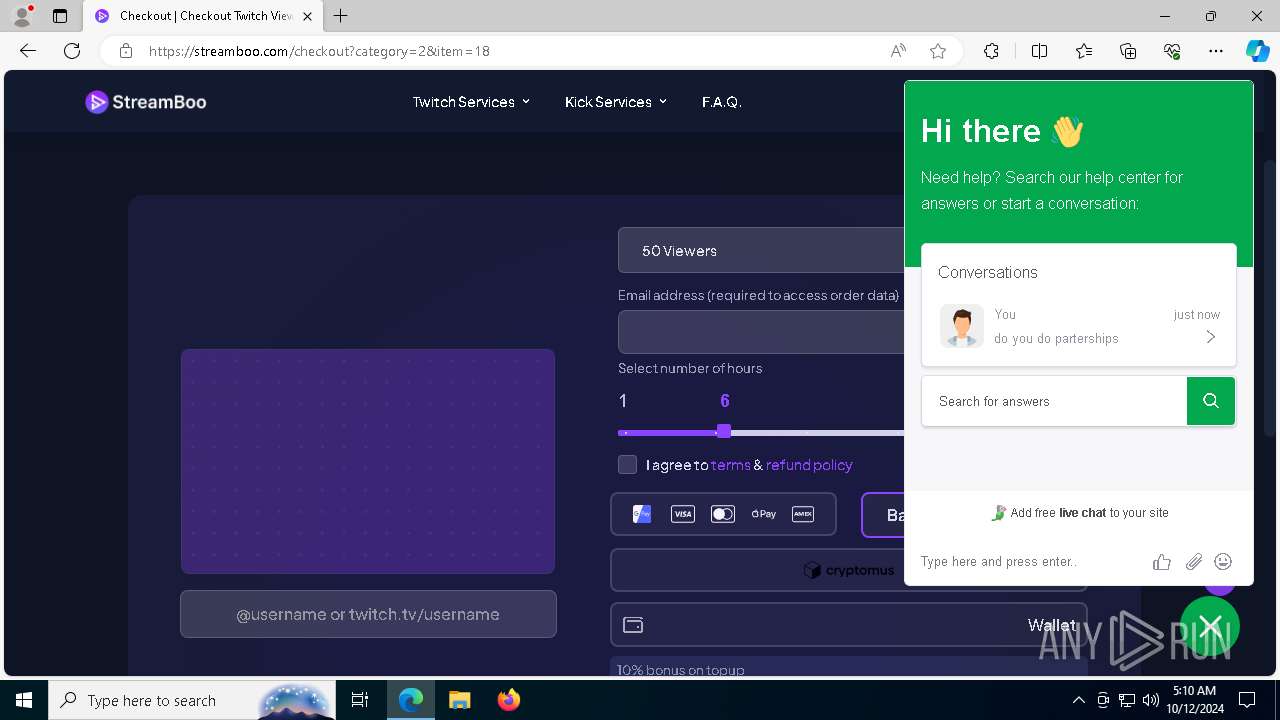
Task: Open Collections
Action: (1128, 51)
